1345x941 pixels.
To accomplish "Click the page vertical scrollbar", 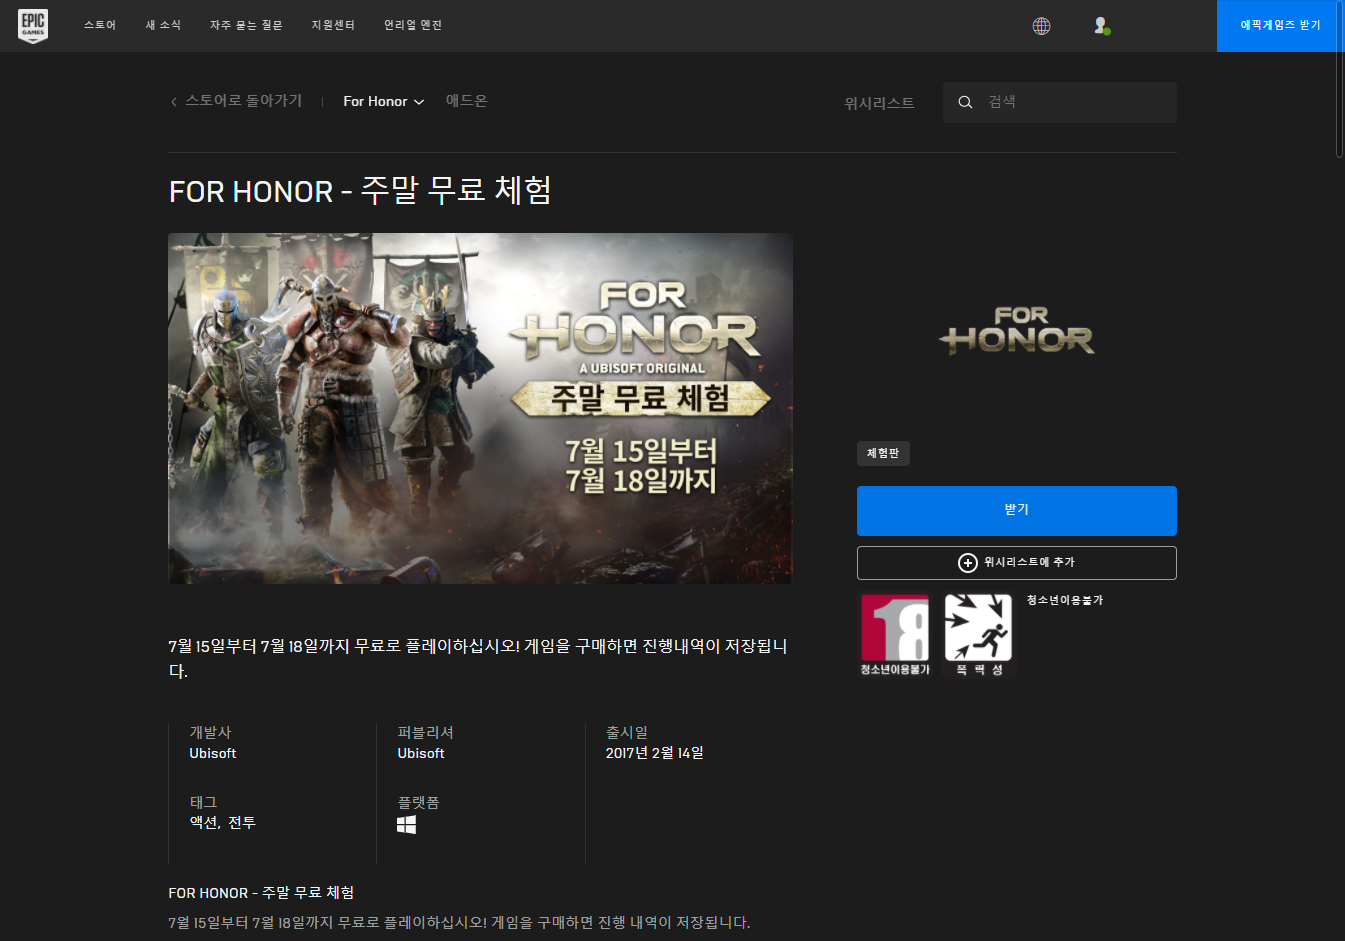I will click(x=1340, y=80).
